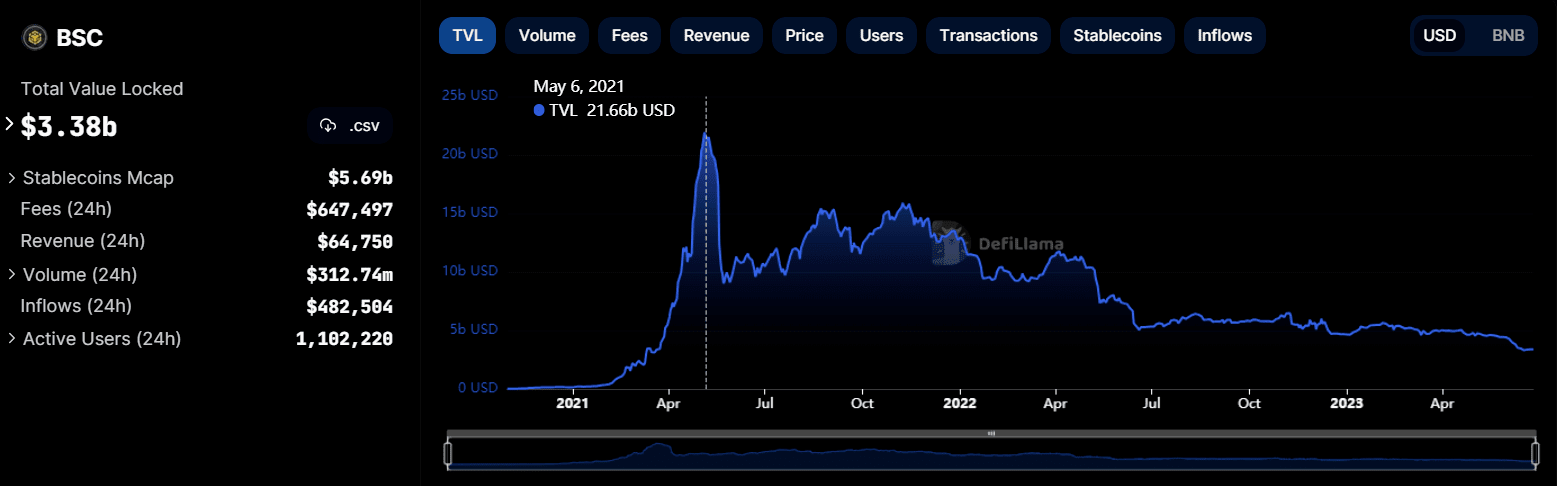Expand the Total Value Locked breakdown arrow
This screenshot has height=486, width=1557.
(10, 125)
